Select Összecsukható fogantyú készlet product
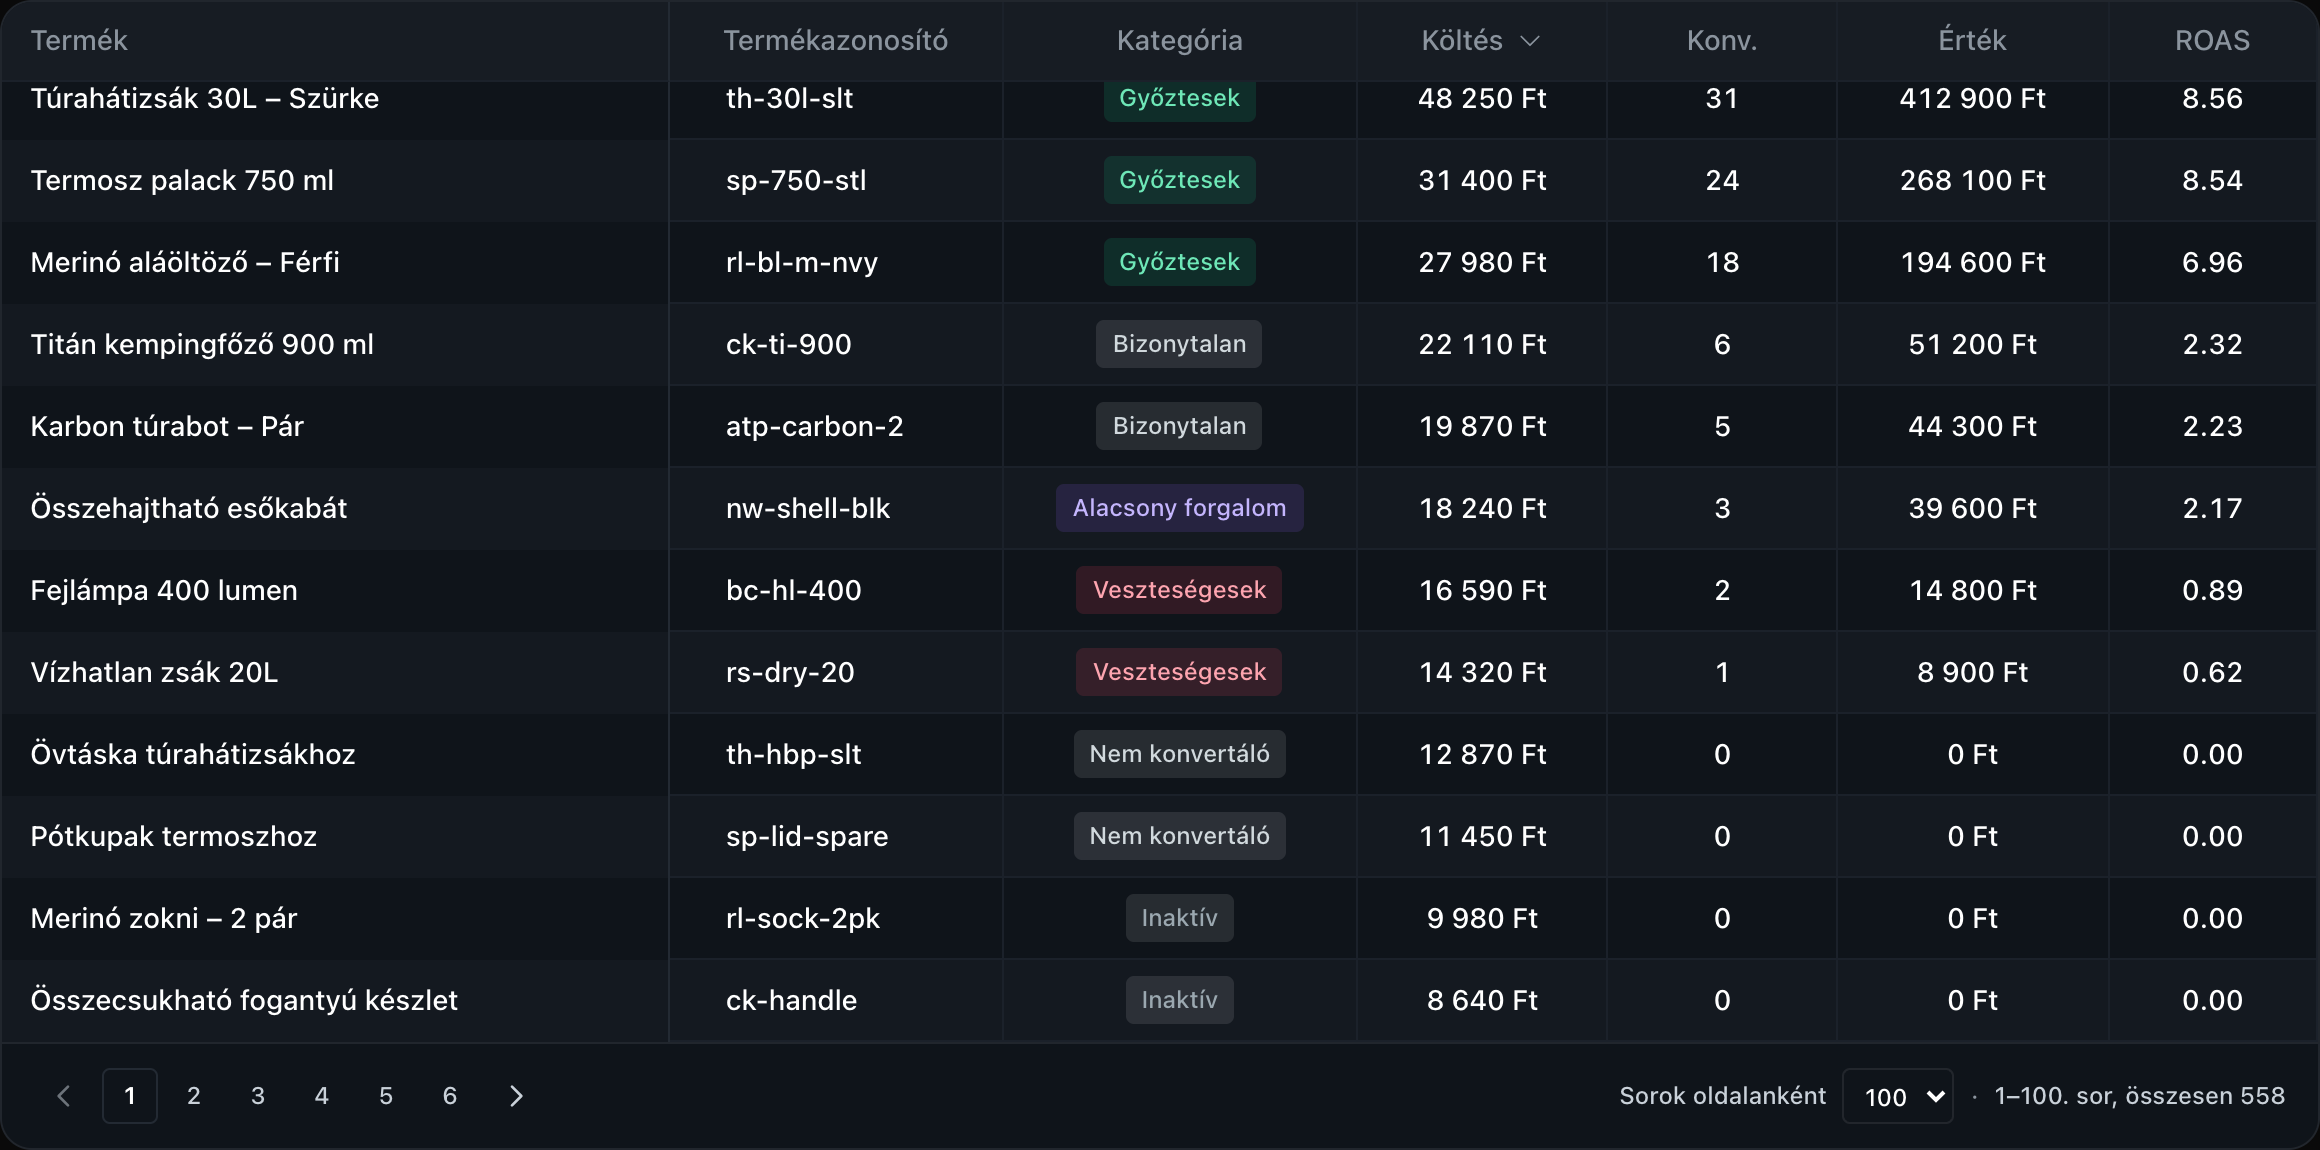2320x1150 pixels. point(244,1000)
